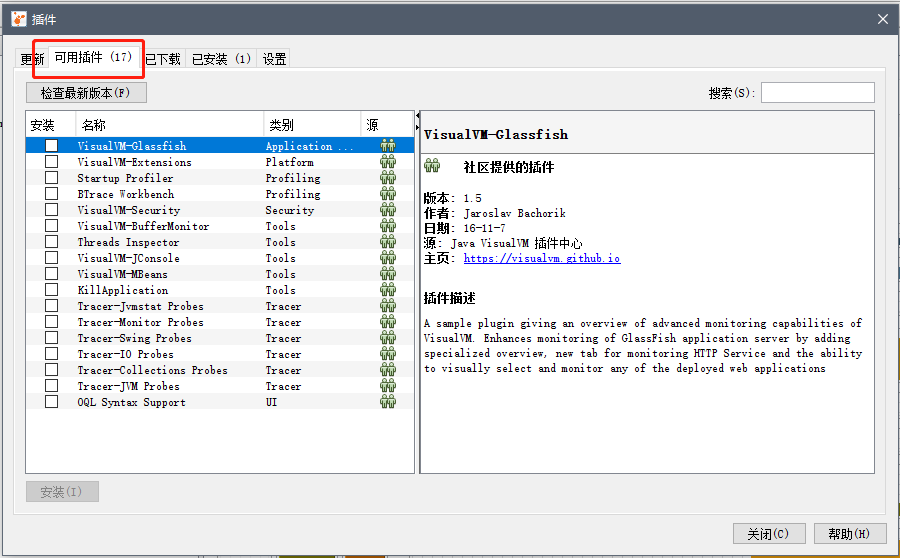Go to the 设置 tab

click(x=274, y=59)
